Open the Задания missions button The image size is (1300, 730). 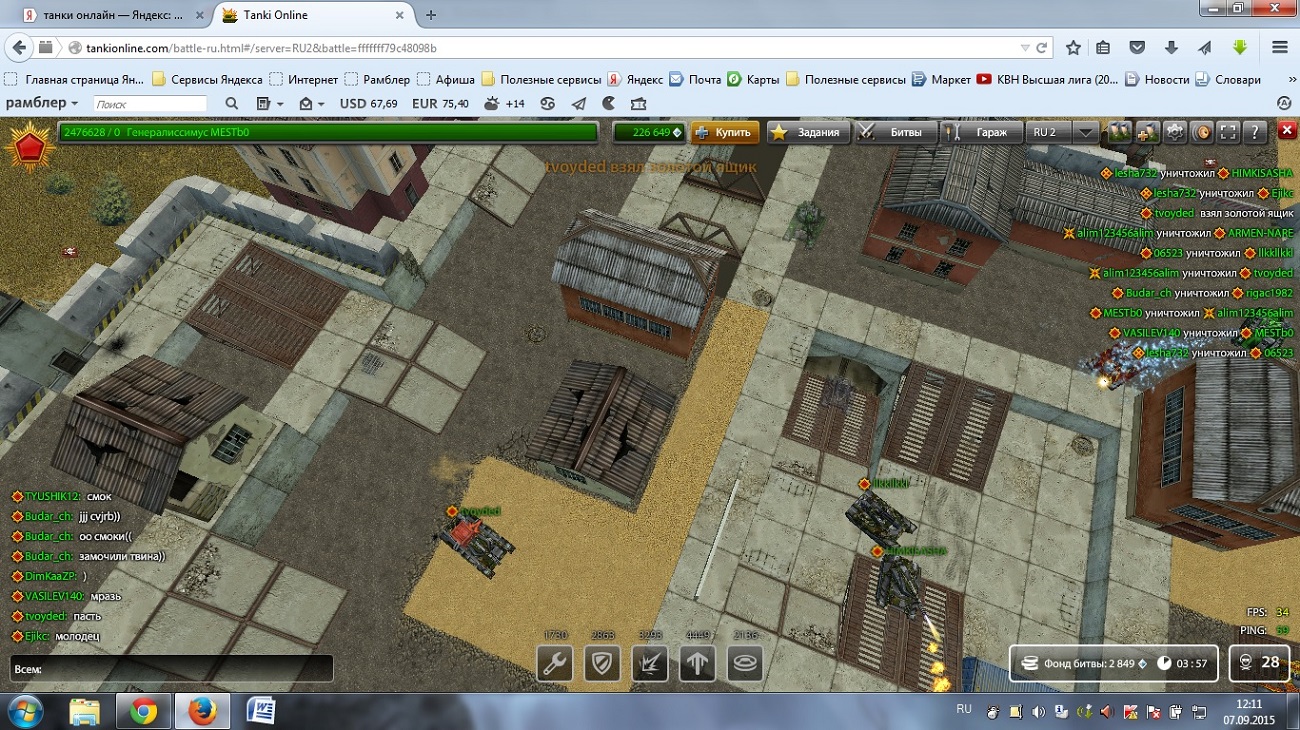[809, 132]
